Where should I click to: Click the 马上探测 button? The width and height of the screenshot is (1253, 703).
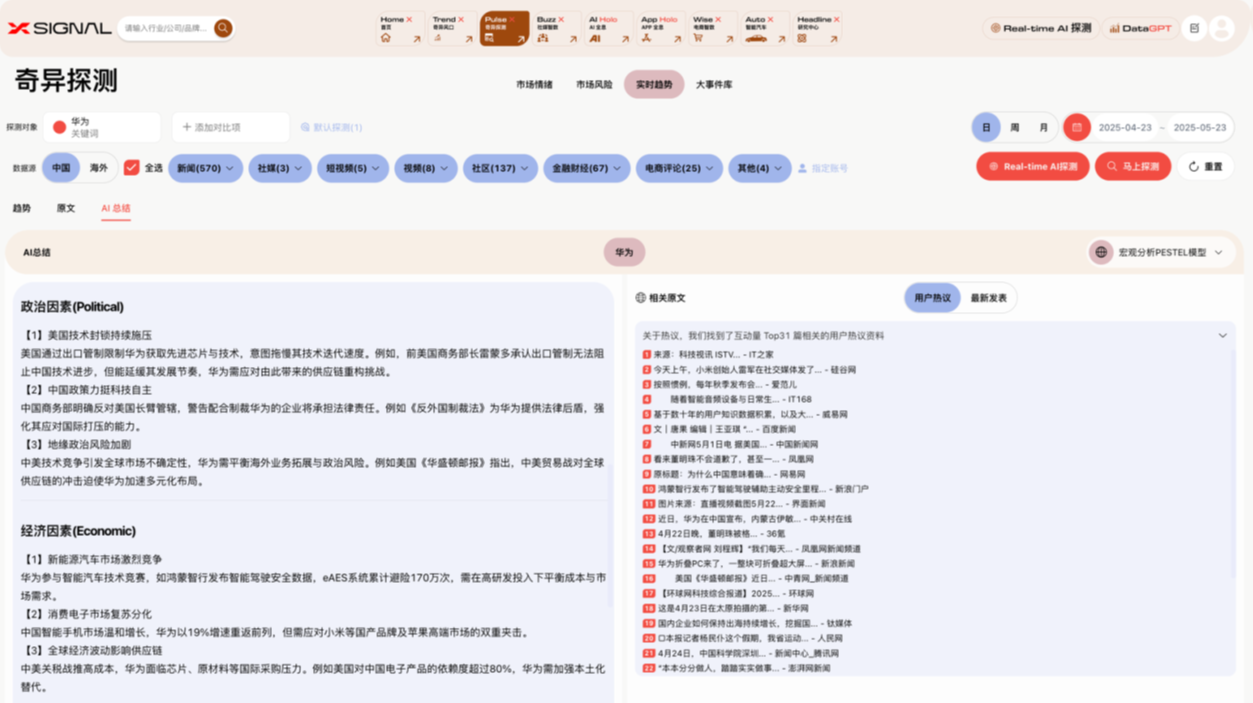click(1132, 167)
